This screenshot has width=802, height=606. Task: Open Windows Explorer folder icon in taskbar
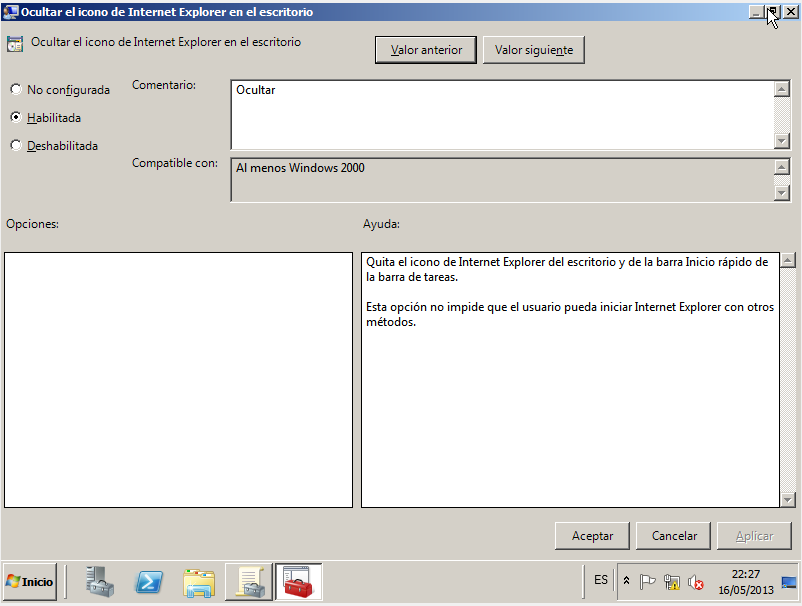[x=199, y=581]
